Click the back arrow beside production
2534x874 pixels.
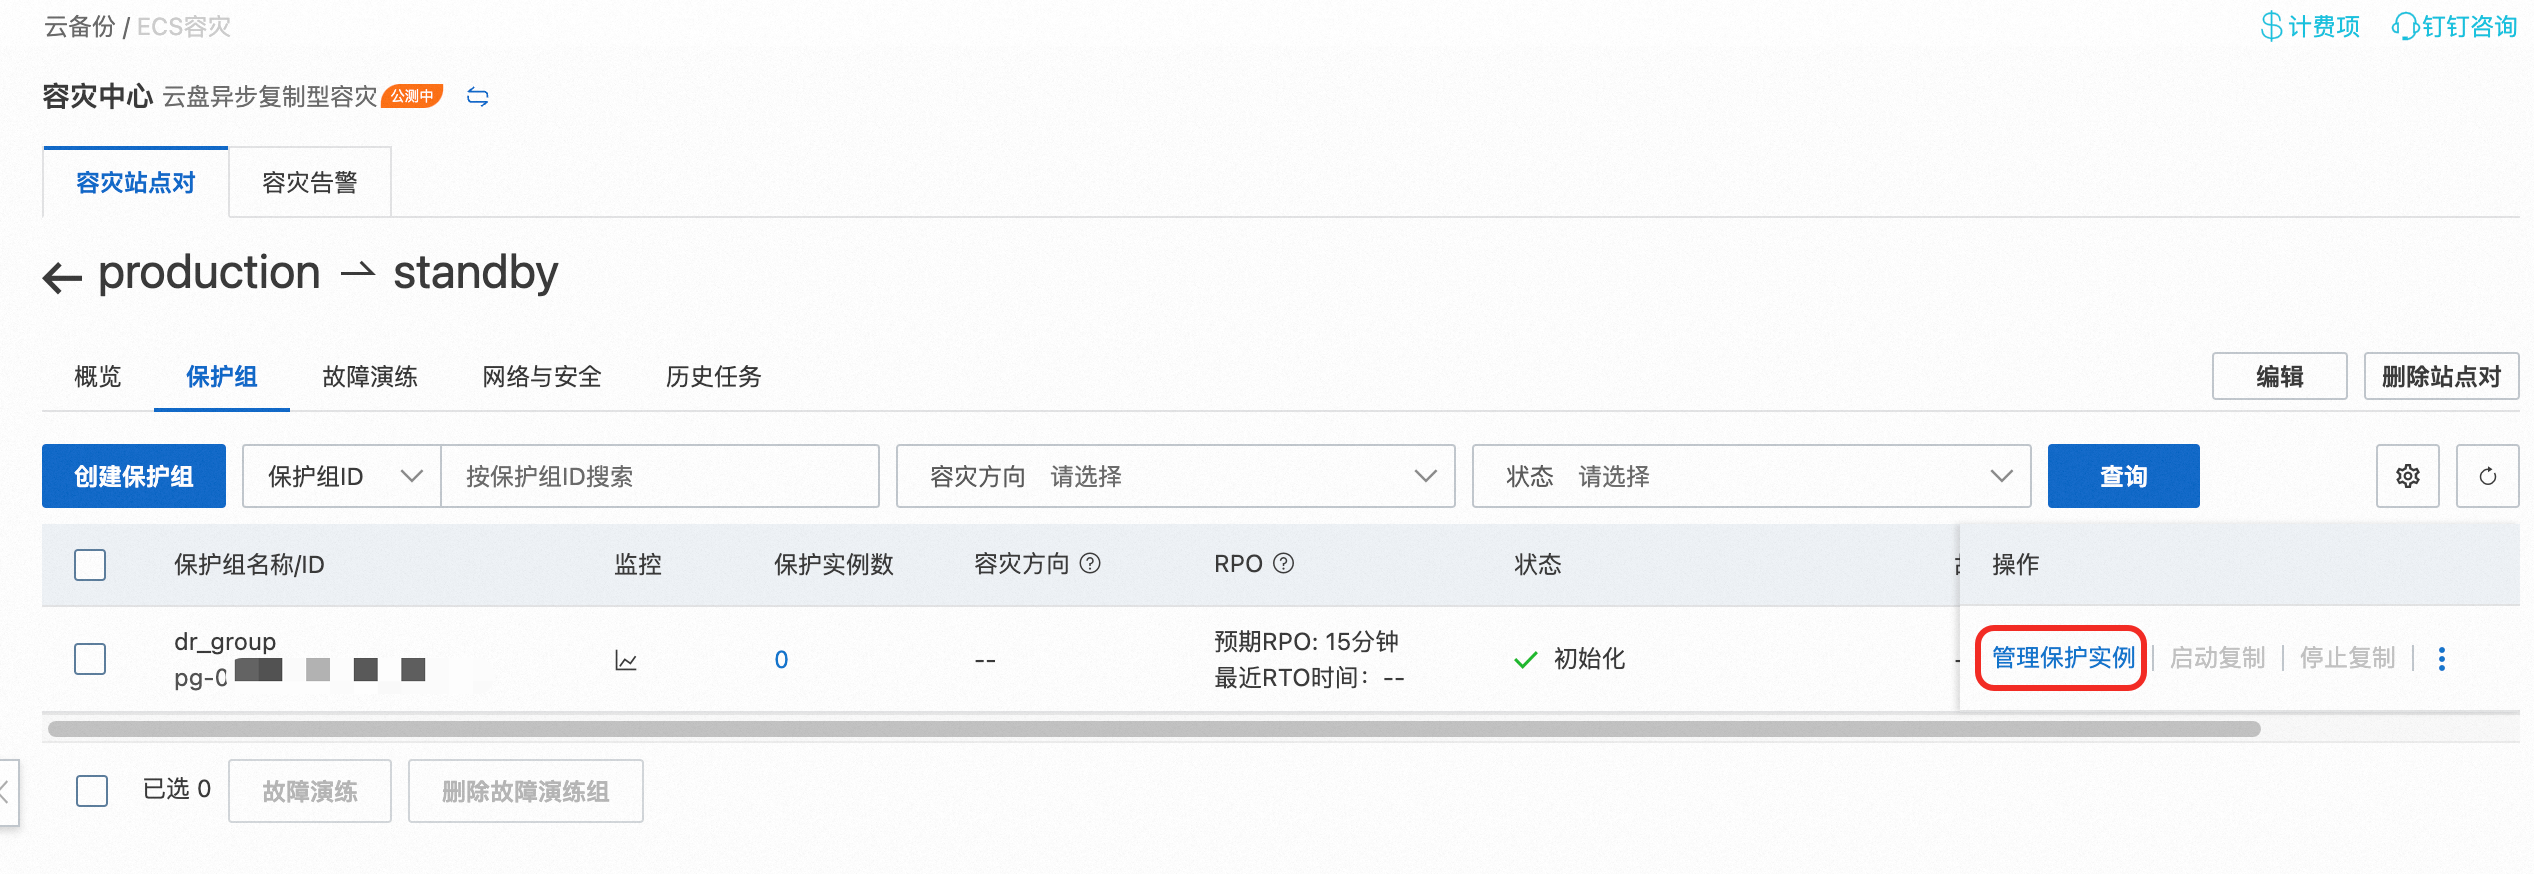click(62, 277)
